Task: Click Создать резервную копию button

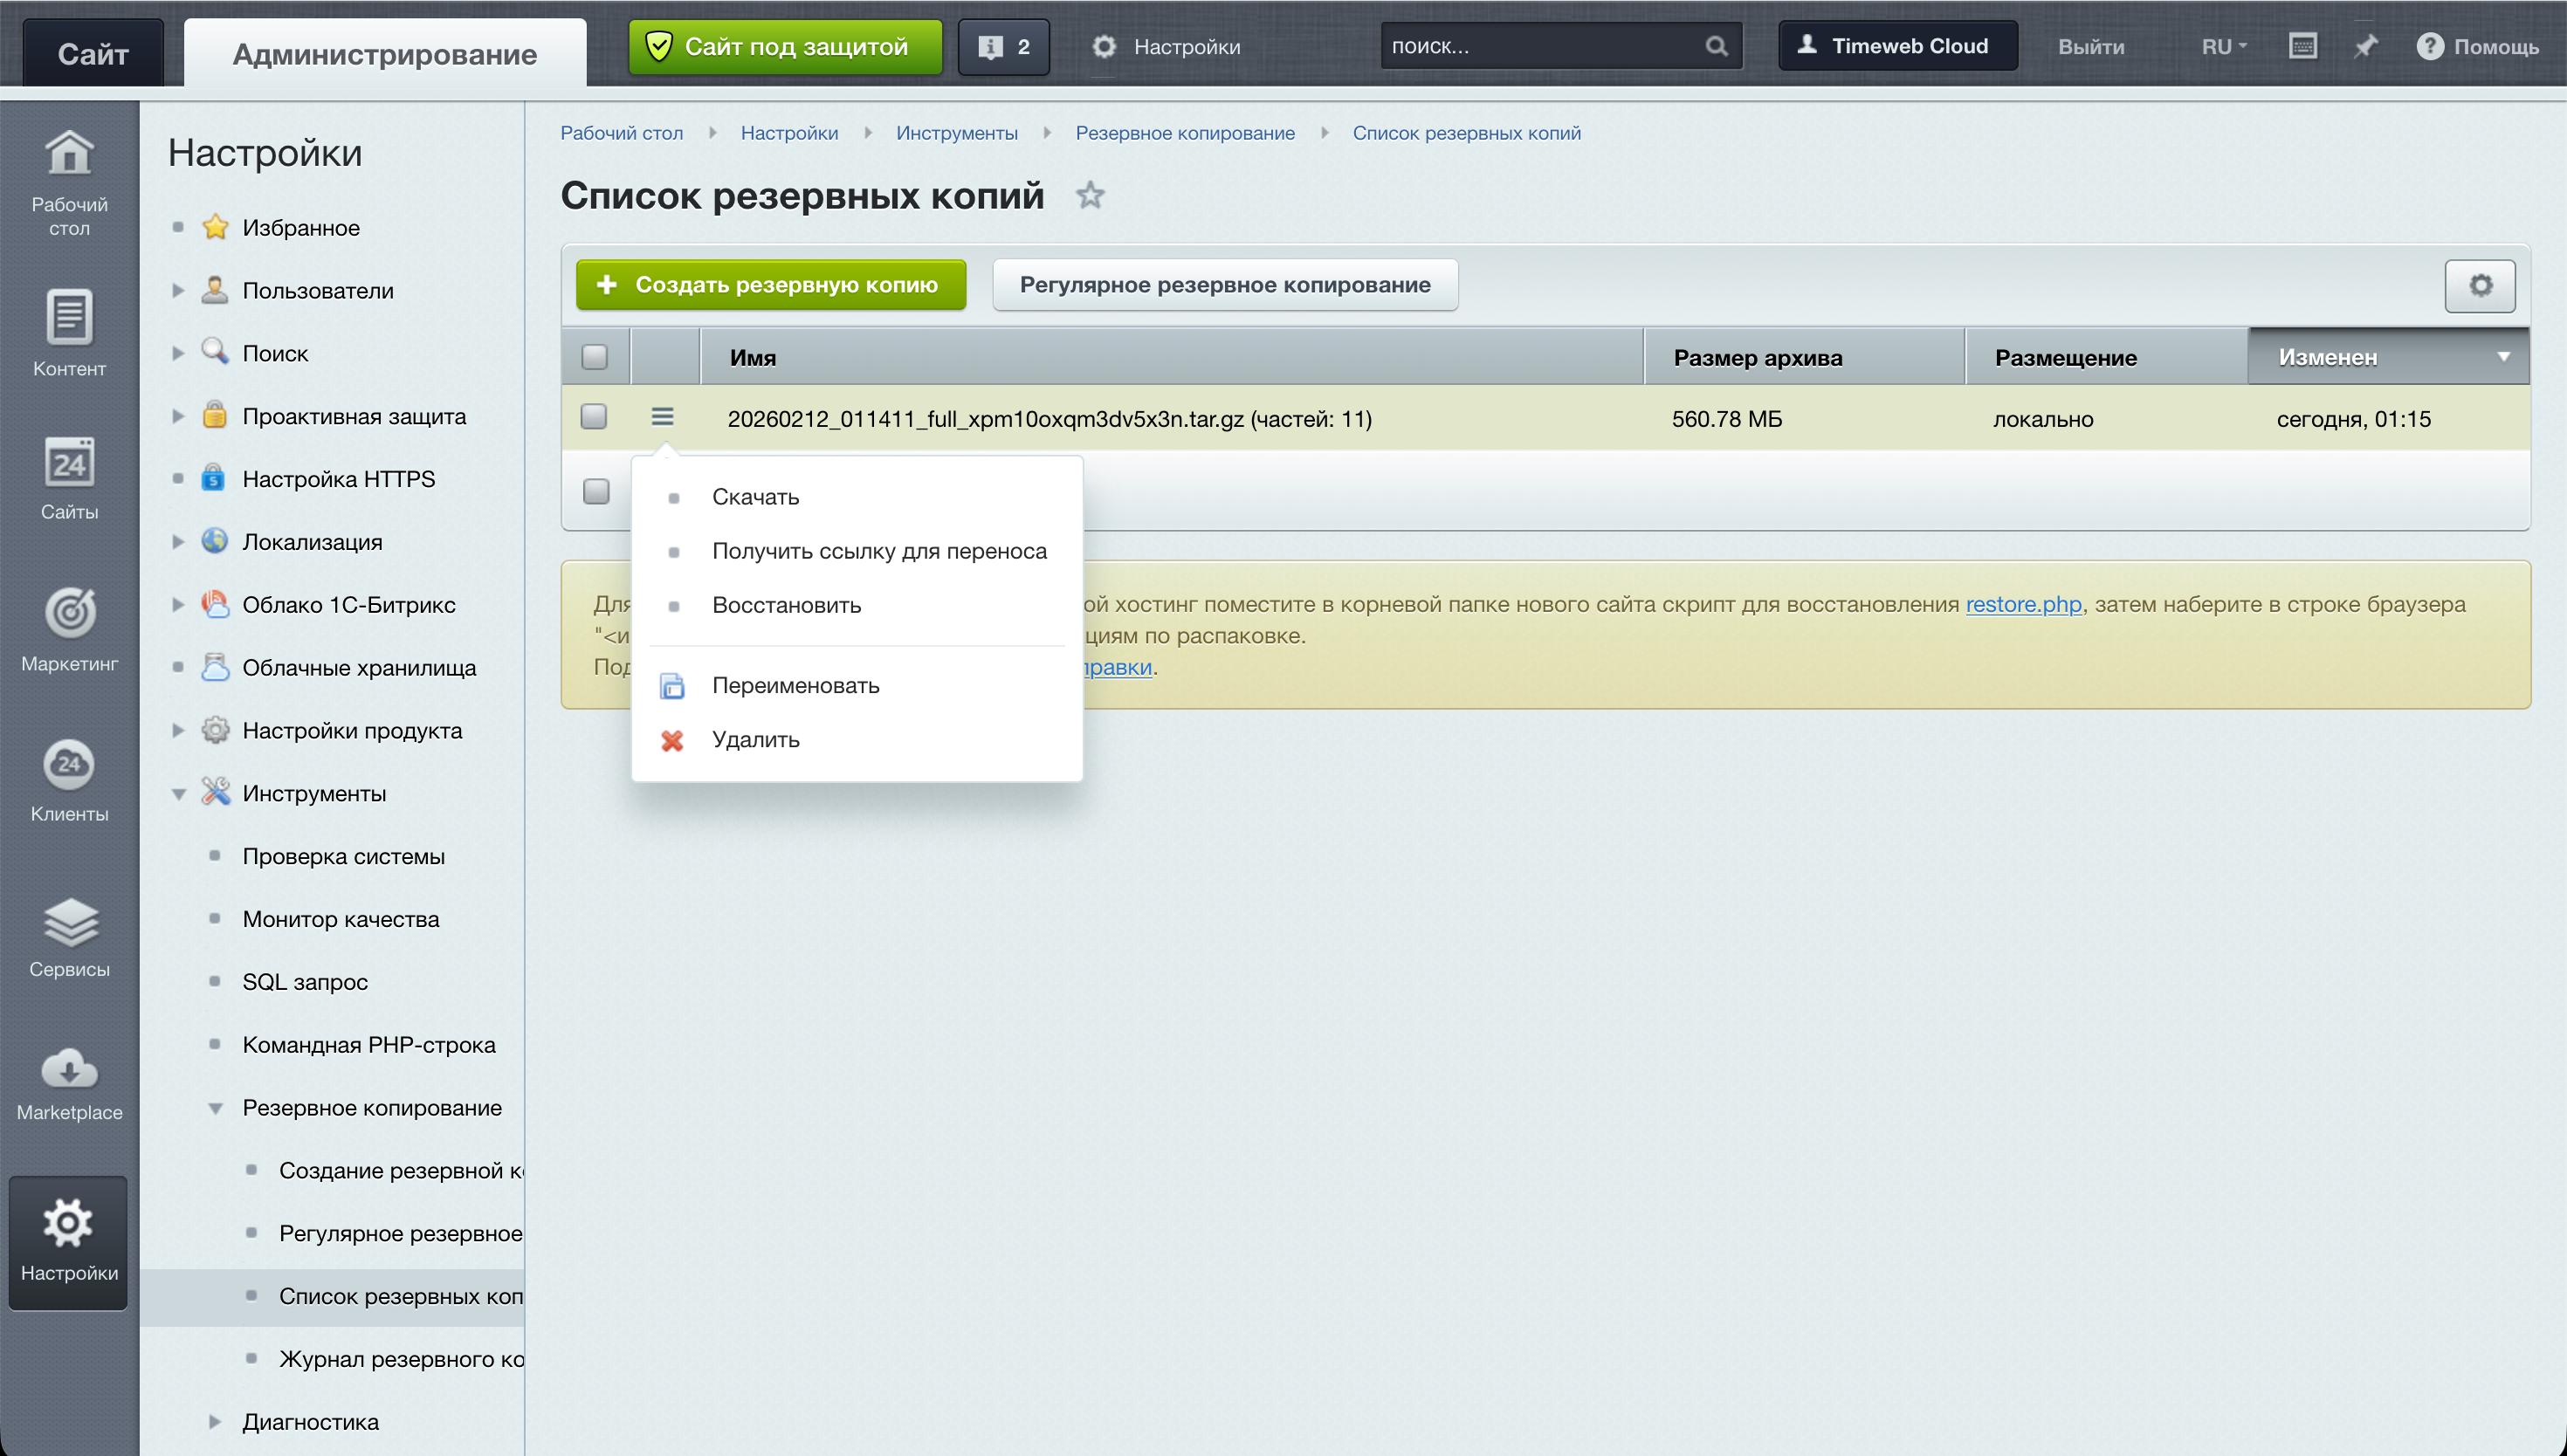Action: click(770, 286)
